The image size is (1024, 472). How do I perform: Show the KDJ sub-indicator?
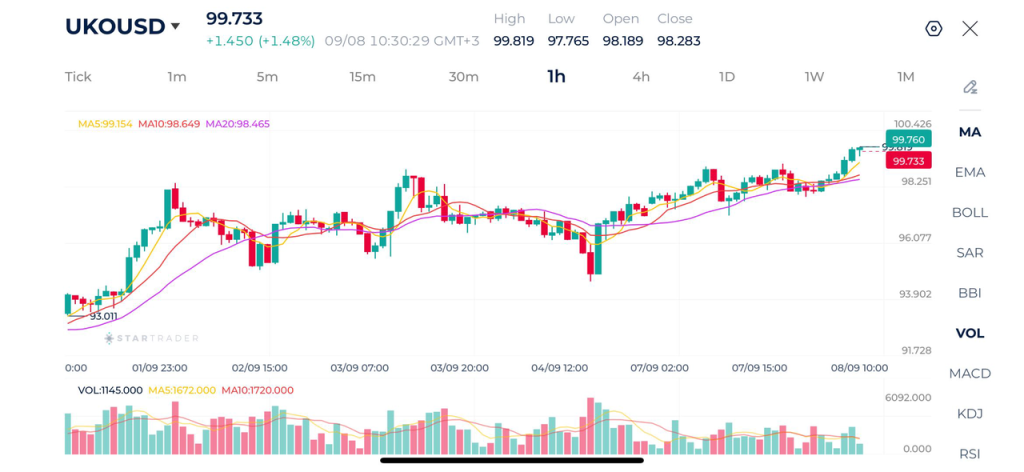pyautogui.click(x=970, y=414)
